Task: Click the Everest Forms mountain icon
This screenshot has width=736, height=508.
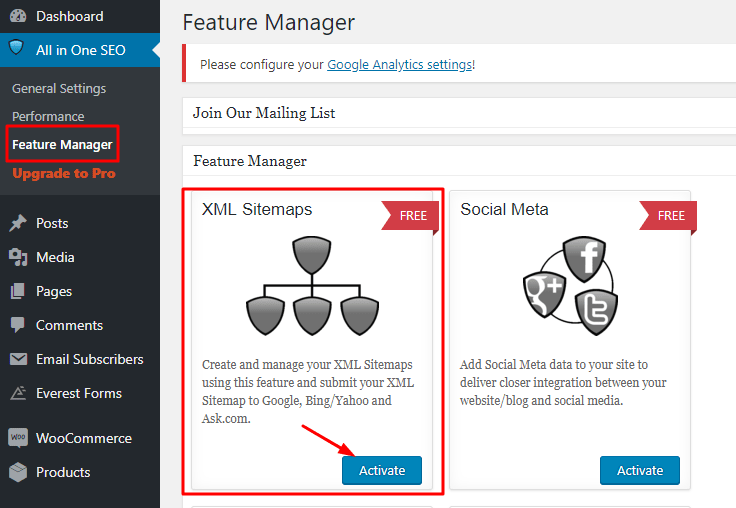Action: pos(18,393)
